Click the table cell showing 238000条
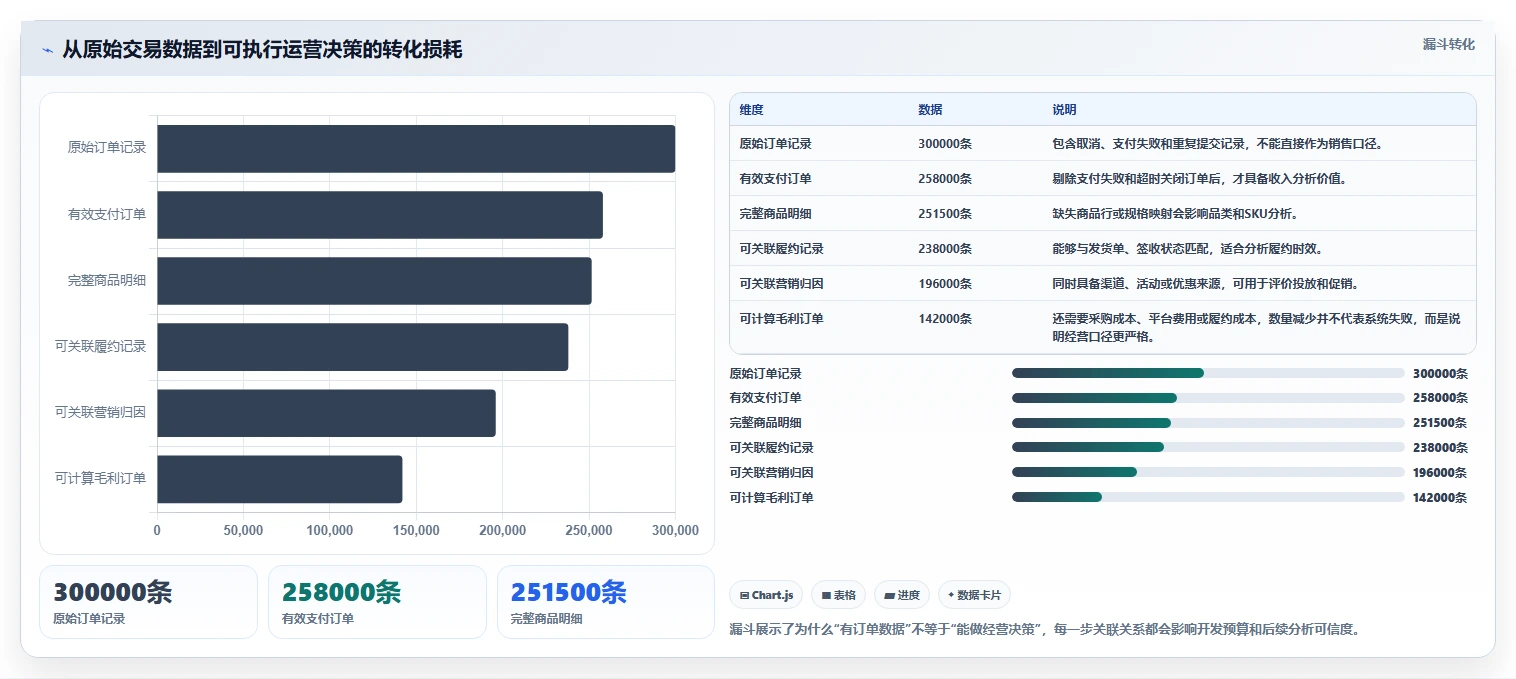 pos(945,249)
